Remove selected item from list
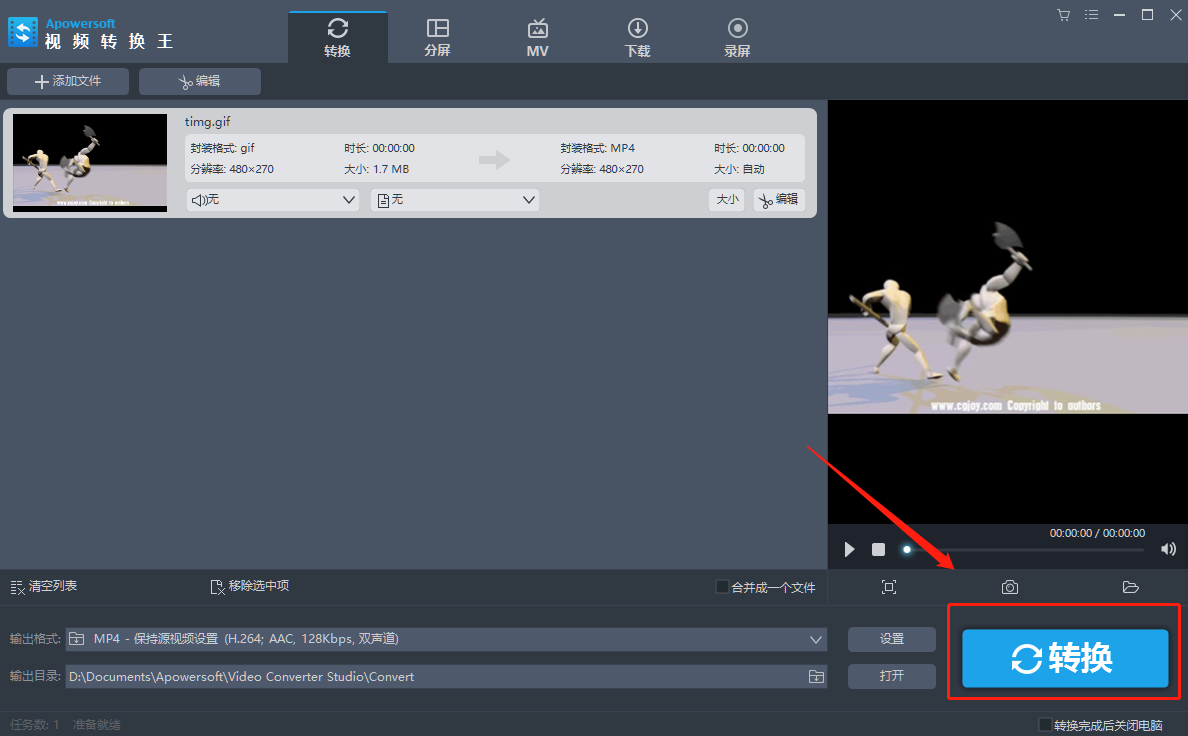1188x736 pixels. (x=249, y=587)
